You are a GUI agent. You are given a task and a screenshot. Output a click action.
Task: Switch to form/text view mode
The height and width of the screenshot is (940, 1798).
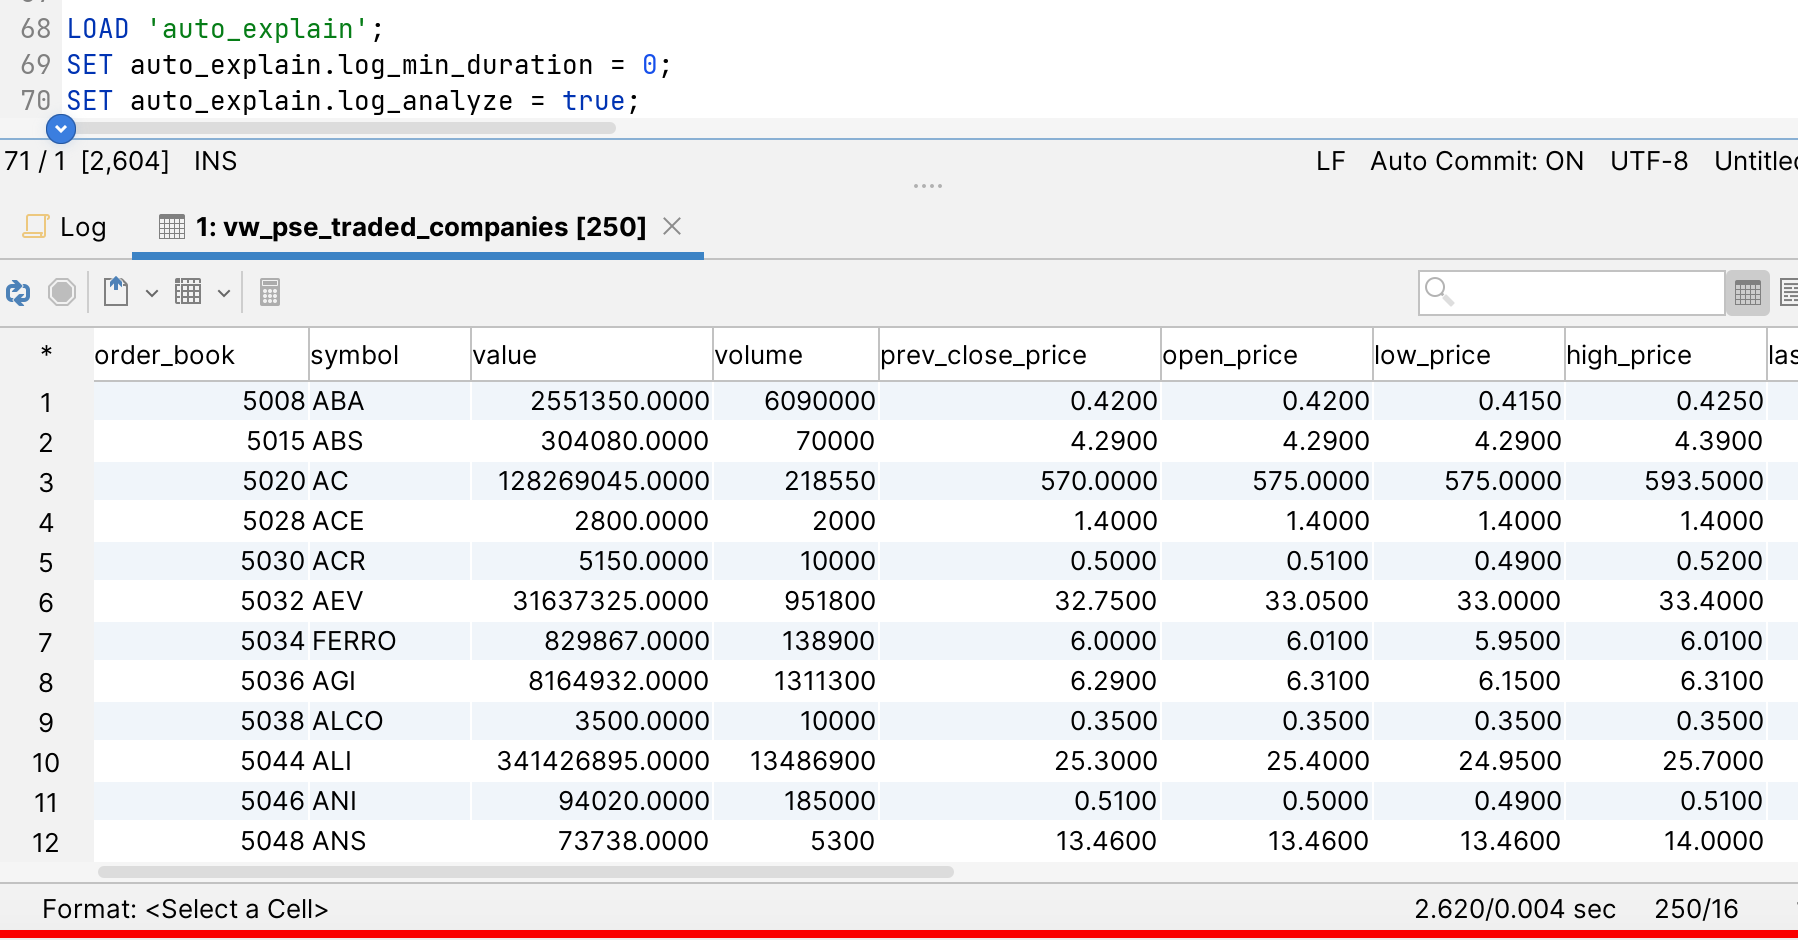tap(1788, 293)
